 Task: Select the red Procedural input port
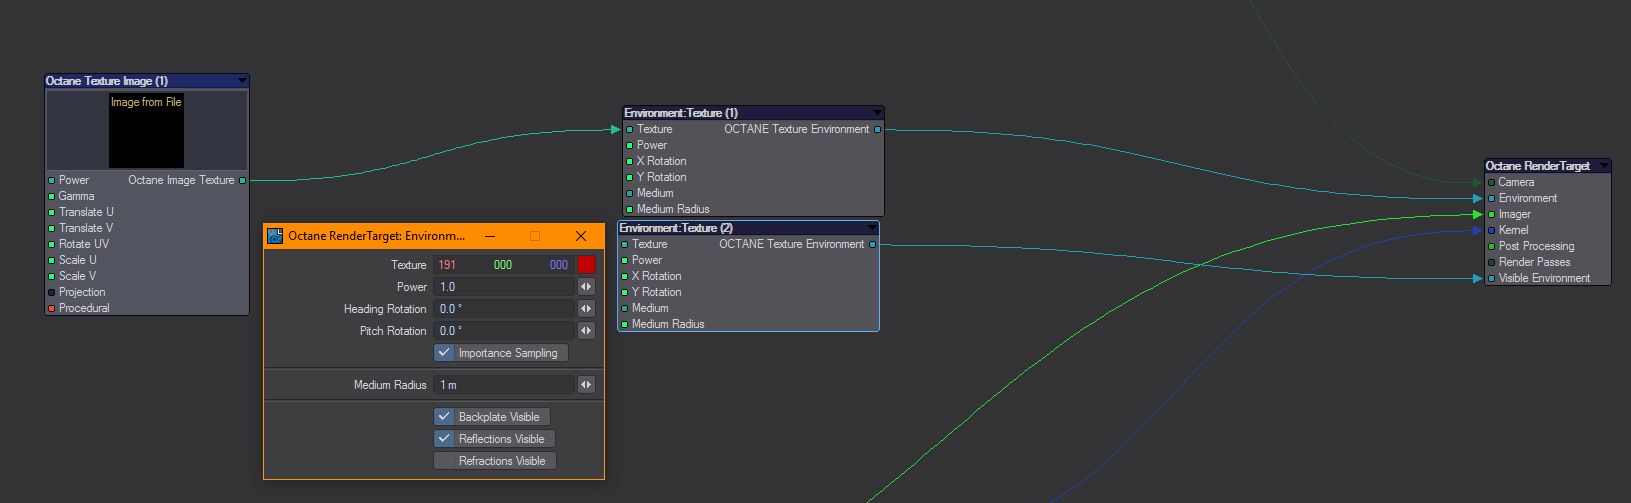pos(52,309)
